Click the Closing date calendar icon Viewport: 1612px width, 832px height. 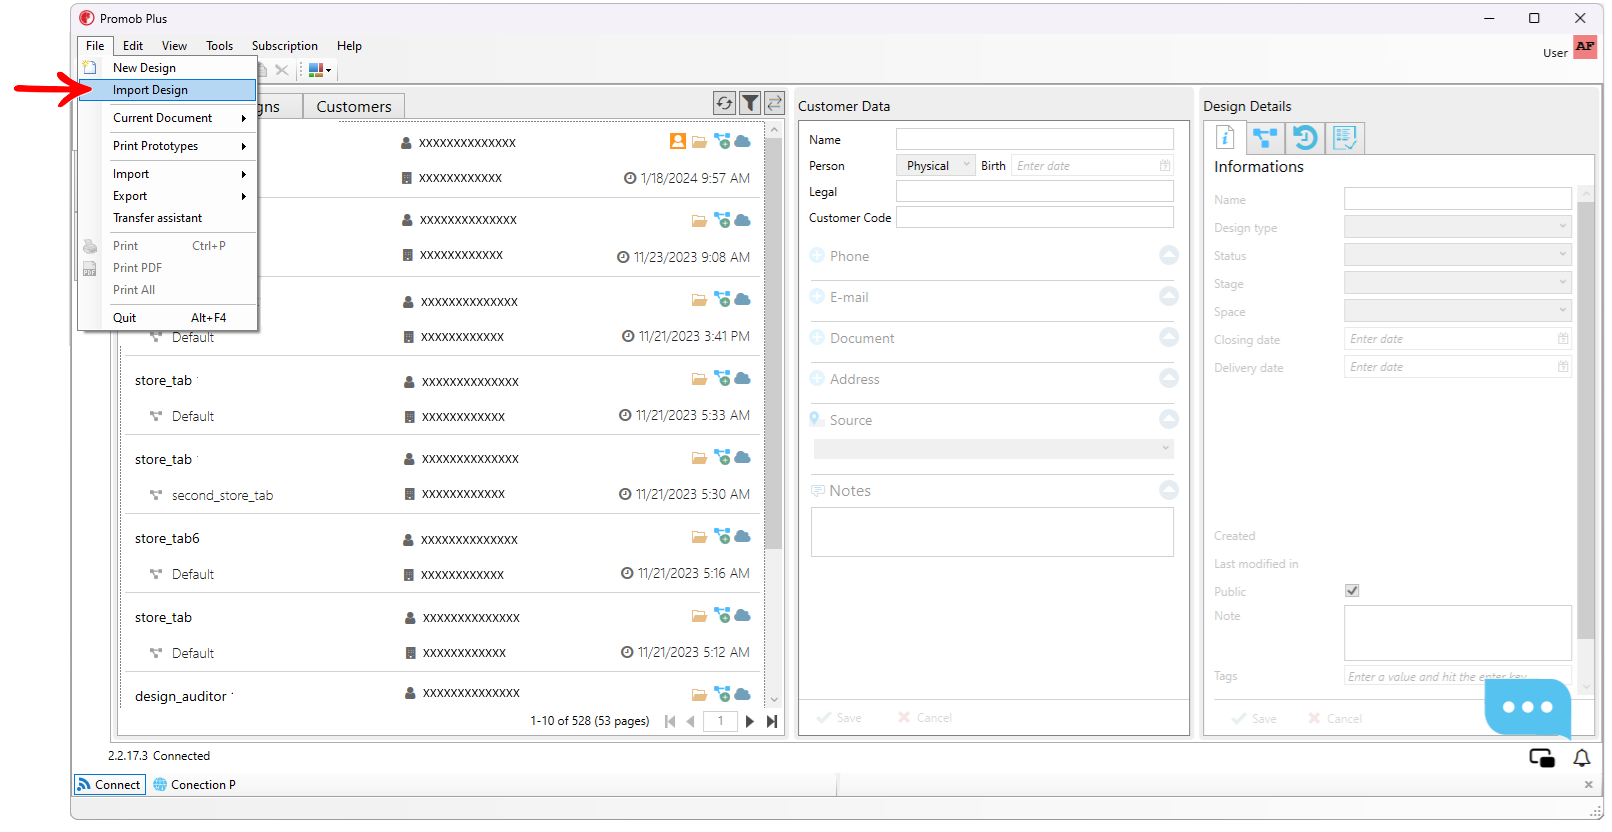(x=1563, y=339)
